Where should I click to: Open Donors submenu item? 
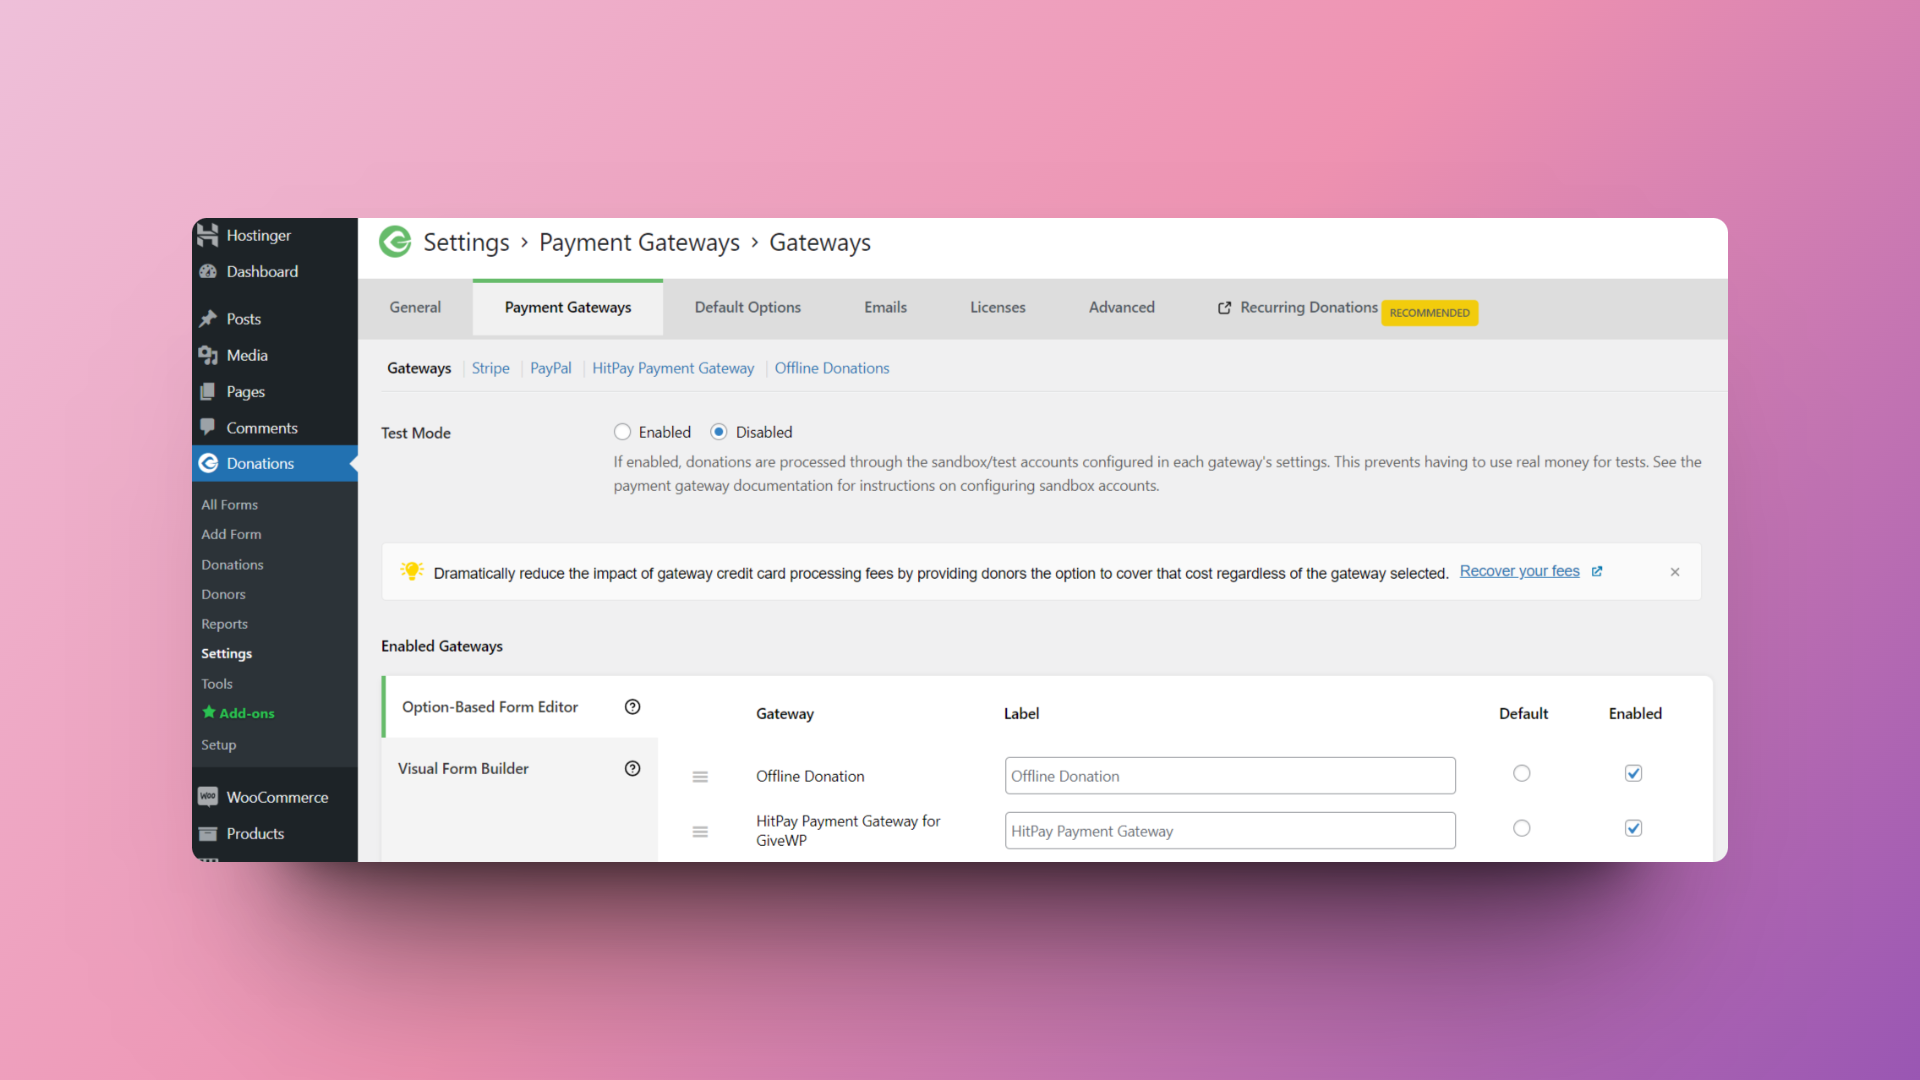223,594
